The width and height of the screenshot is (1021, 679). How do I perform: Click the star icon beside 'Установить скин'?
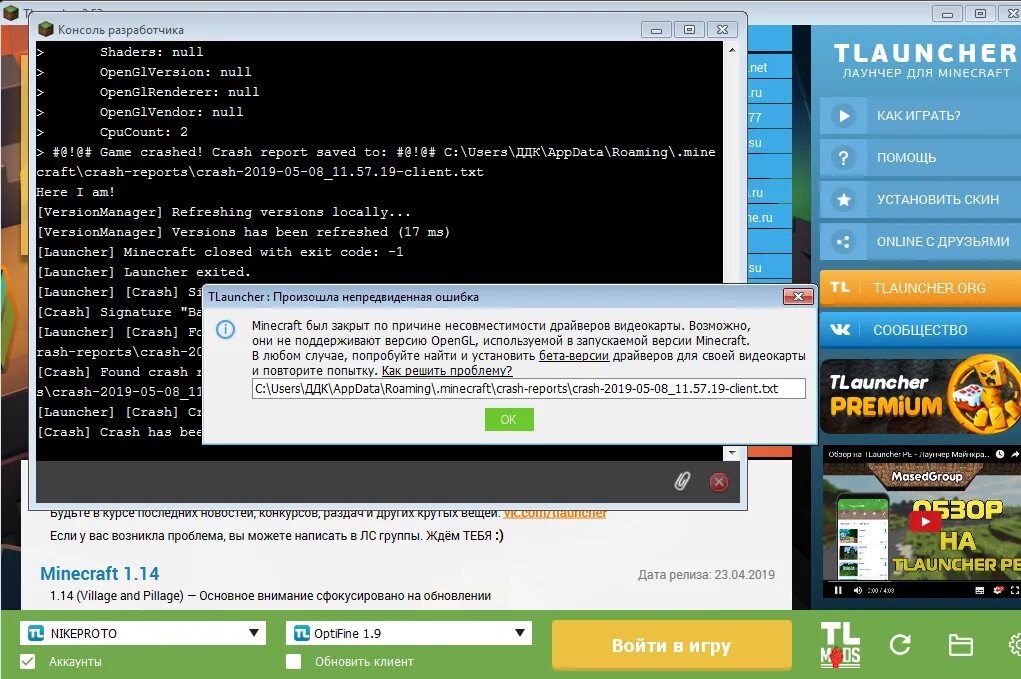pyautogui.click(x=843, y=199)
